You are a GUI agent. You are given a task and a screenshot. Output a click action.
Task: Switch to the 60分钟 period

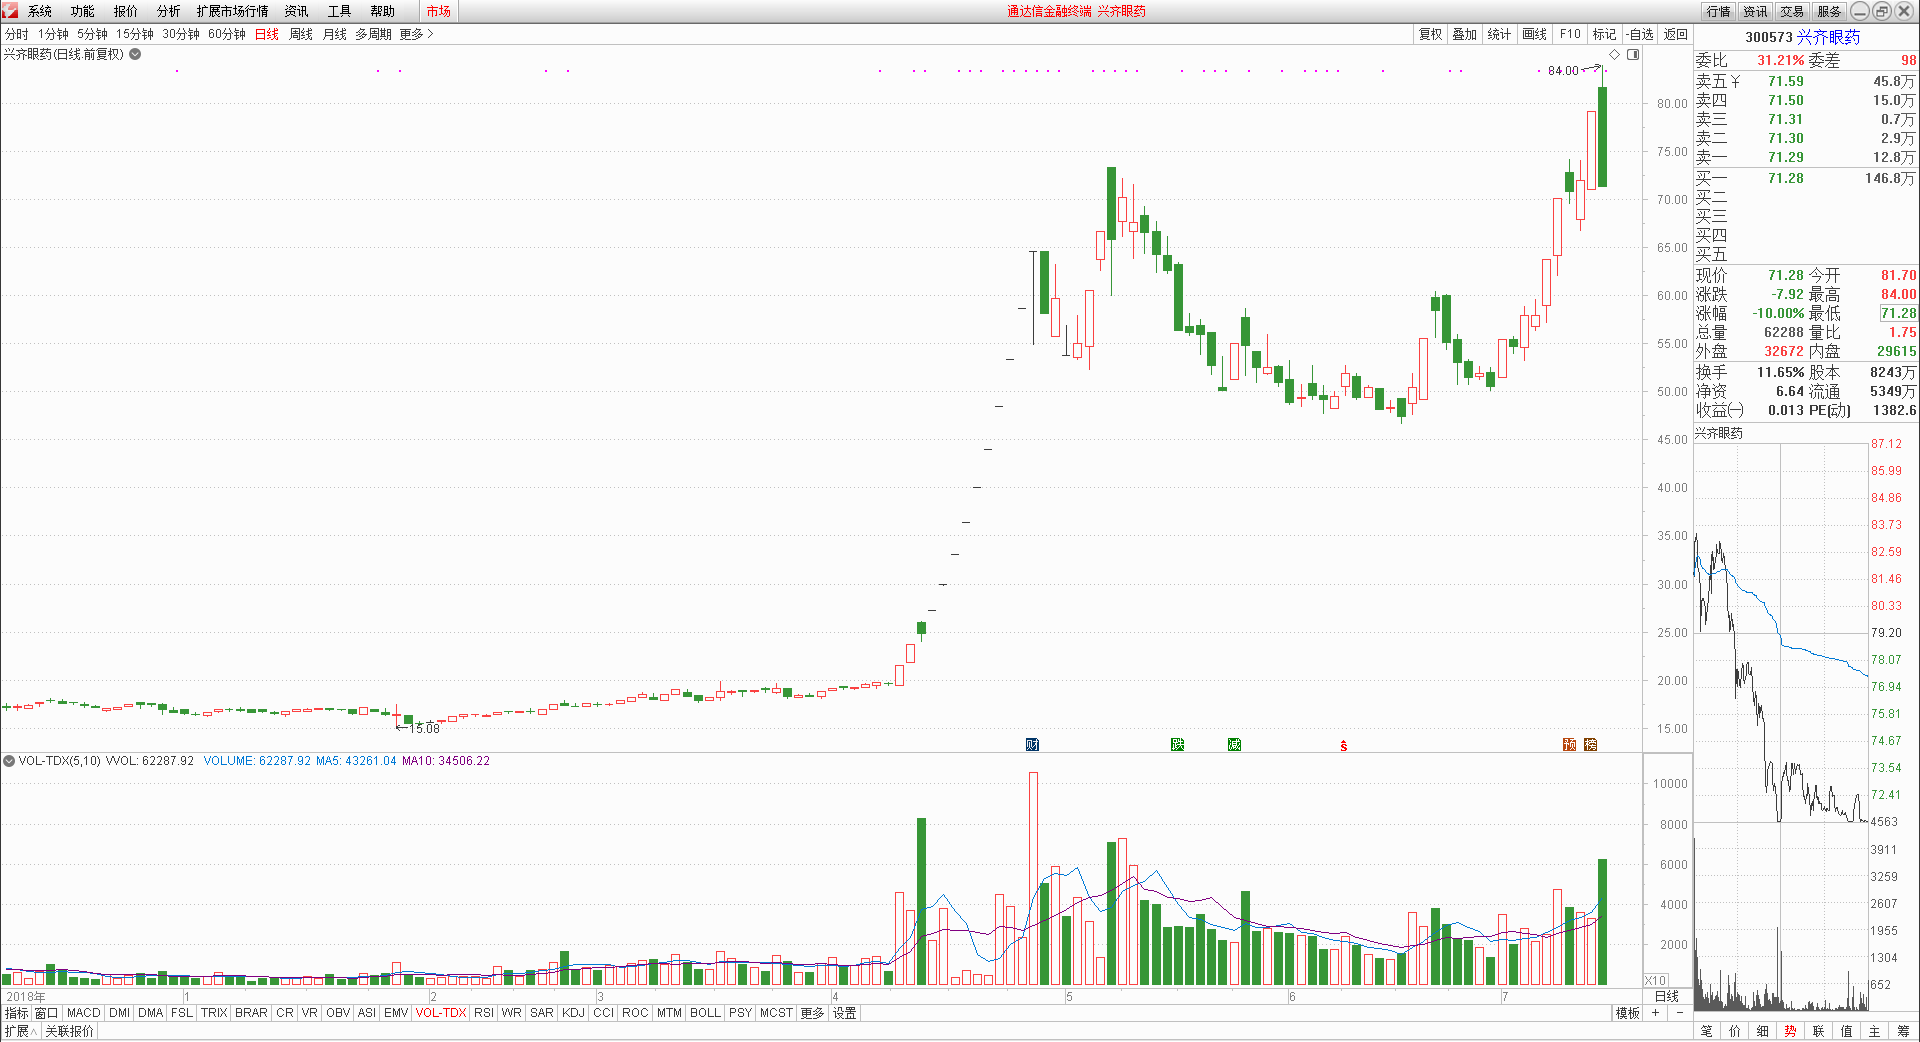coord(227,34)
